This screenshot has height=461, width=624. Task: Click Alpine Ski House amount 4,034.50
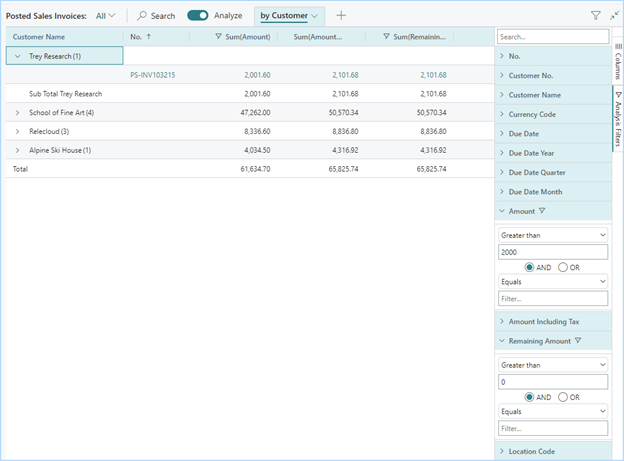[x=257, y=150]
